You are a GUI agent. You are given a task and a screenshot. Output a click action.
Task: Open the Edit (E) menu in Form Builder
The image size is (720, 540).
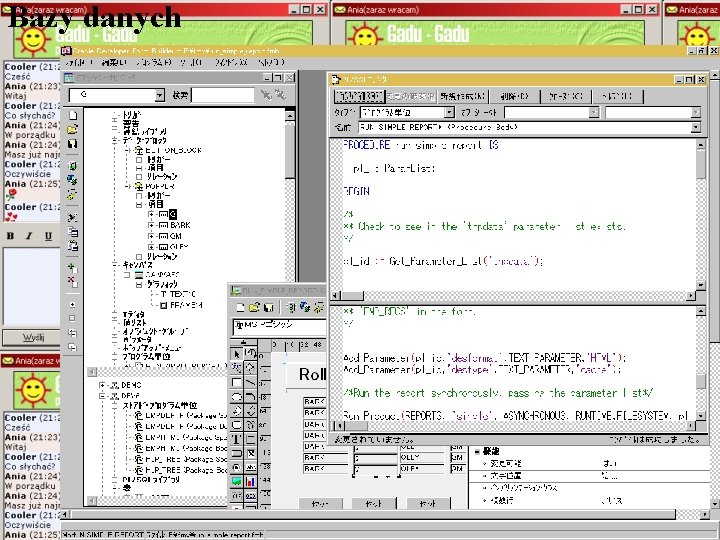coord(113,62)
